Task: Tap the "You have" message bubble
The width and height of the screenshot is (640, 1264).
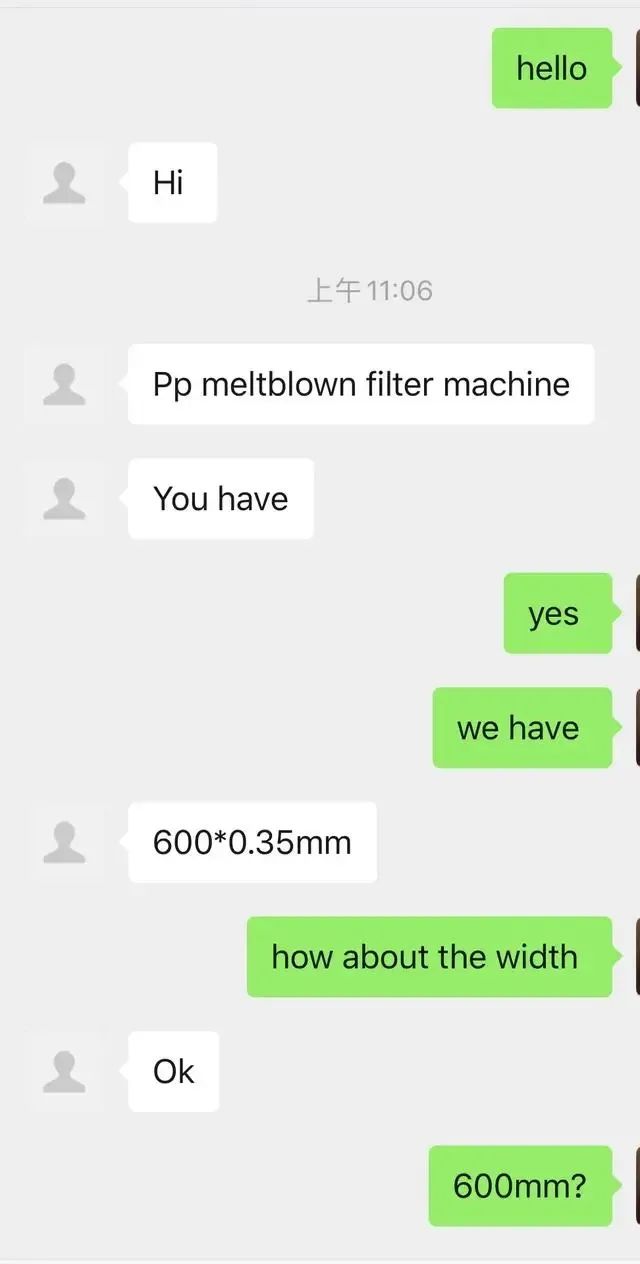Action: click(x=220, y=498)
